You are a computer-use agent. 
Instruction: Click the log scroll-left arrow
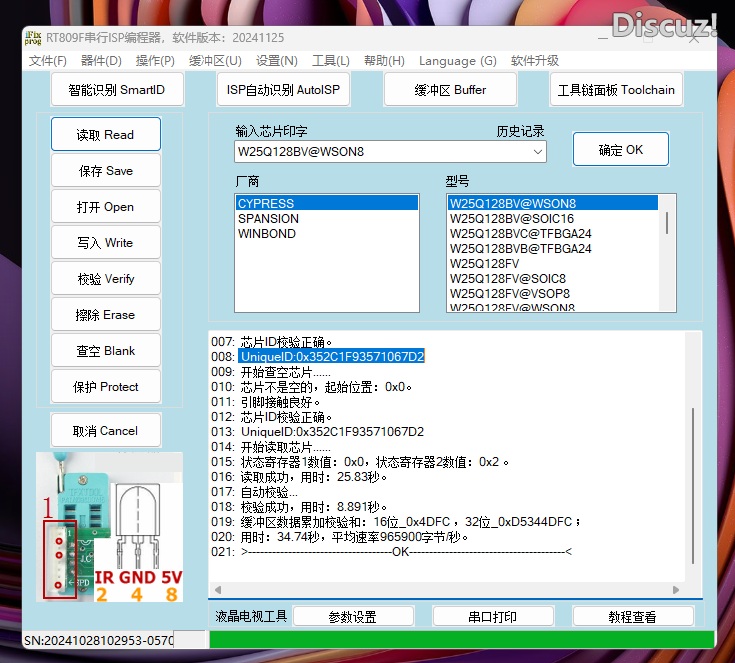tap(218, 590)
